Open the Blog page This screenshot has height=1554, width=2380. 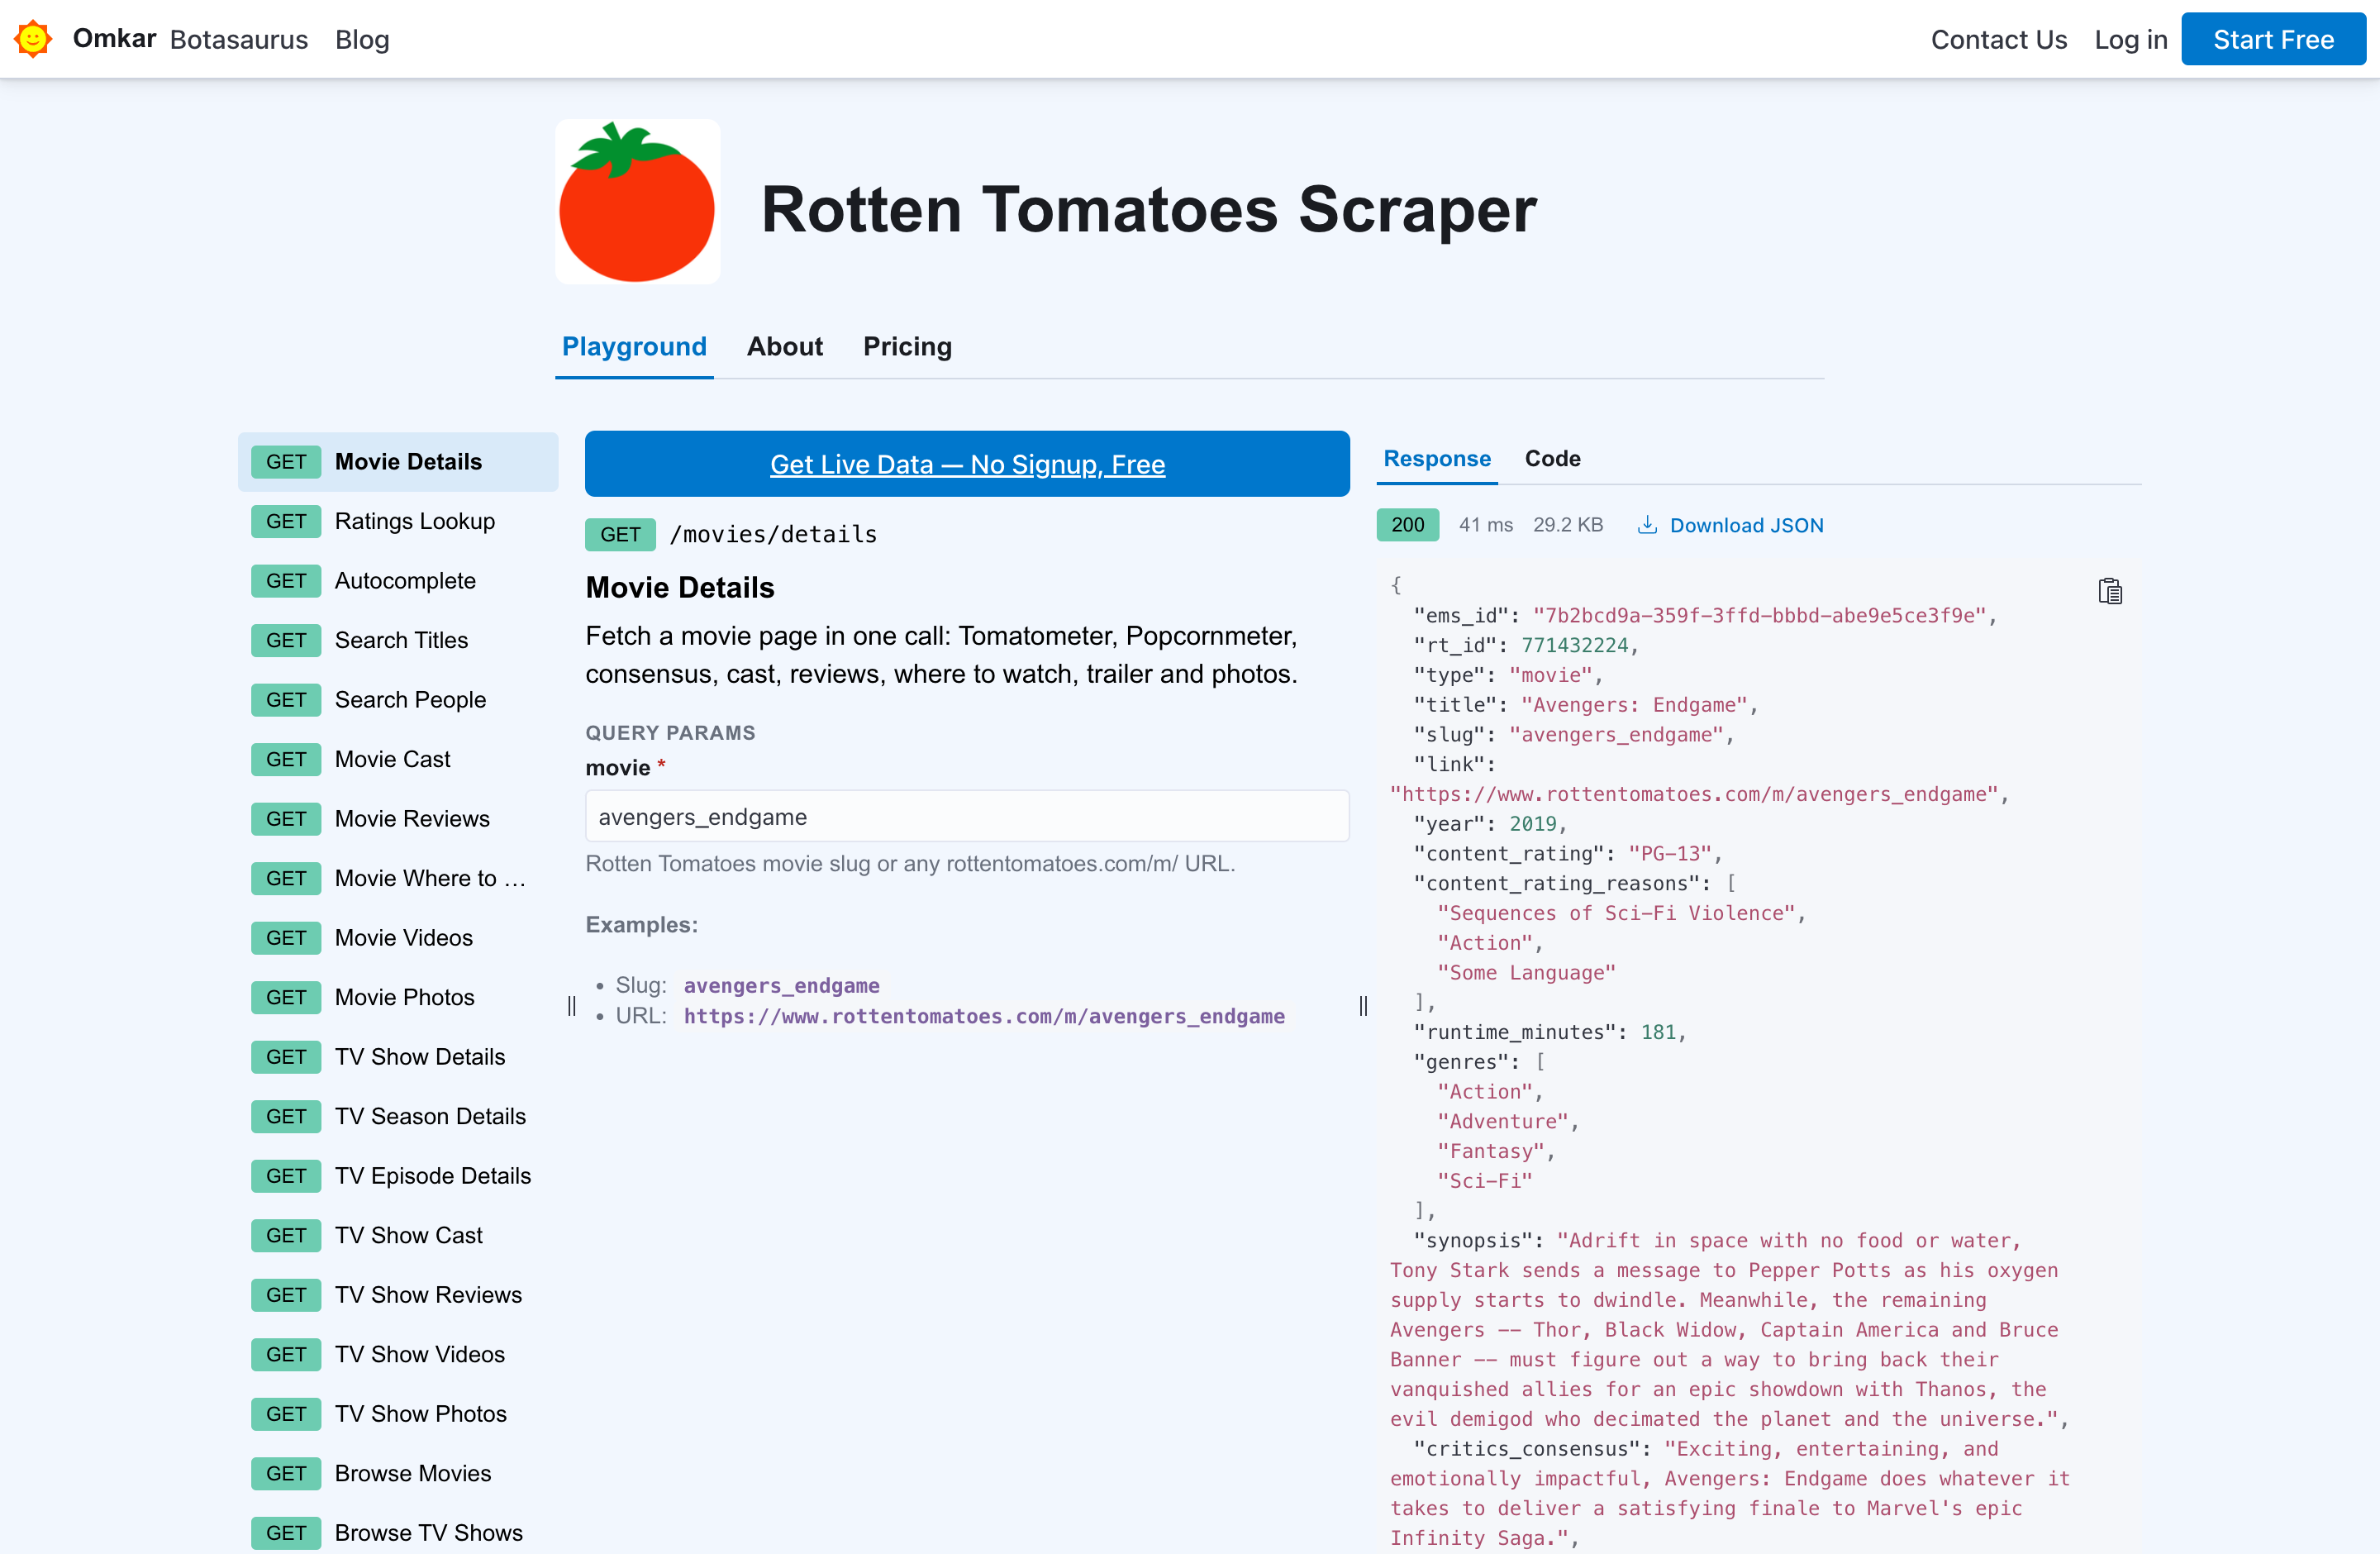362,39
